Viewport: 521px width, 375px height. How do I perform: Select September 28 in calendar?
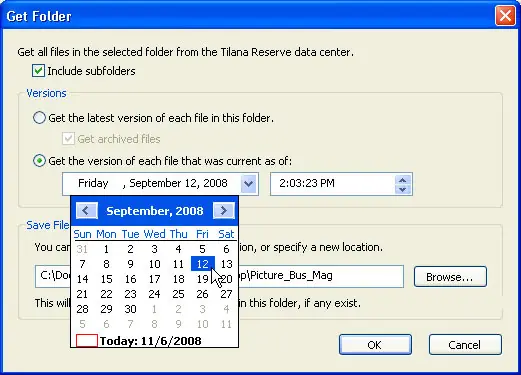point(82,309)
